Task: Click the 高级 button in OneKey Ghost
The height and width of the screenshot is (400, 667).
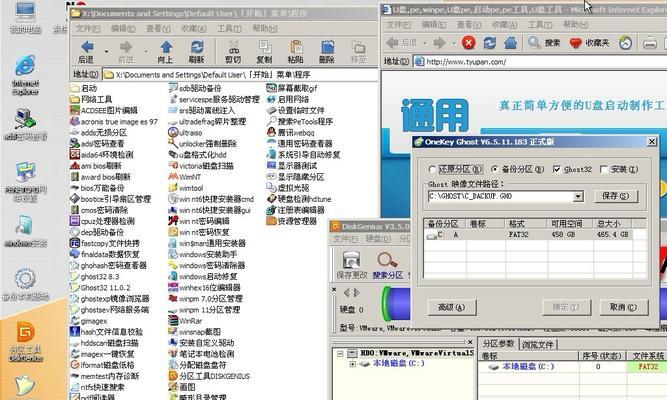Action: point(451,307)
